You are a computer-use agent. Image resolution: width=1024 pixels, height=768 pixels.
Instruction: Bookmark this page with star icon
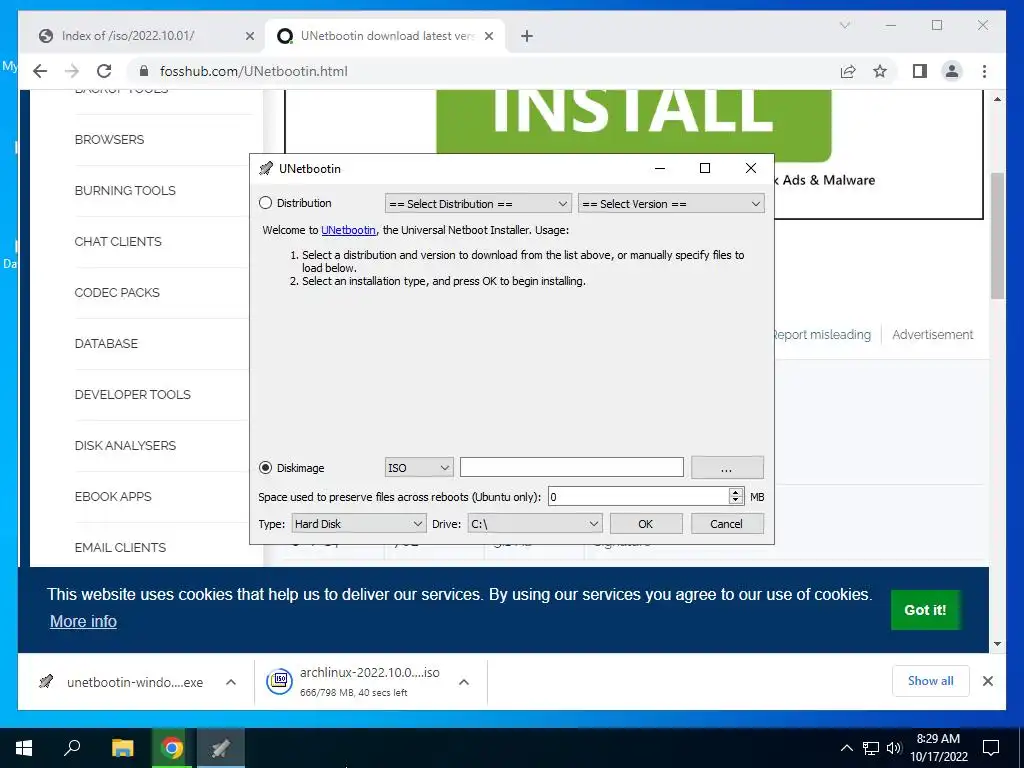880,71
